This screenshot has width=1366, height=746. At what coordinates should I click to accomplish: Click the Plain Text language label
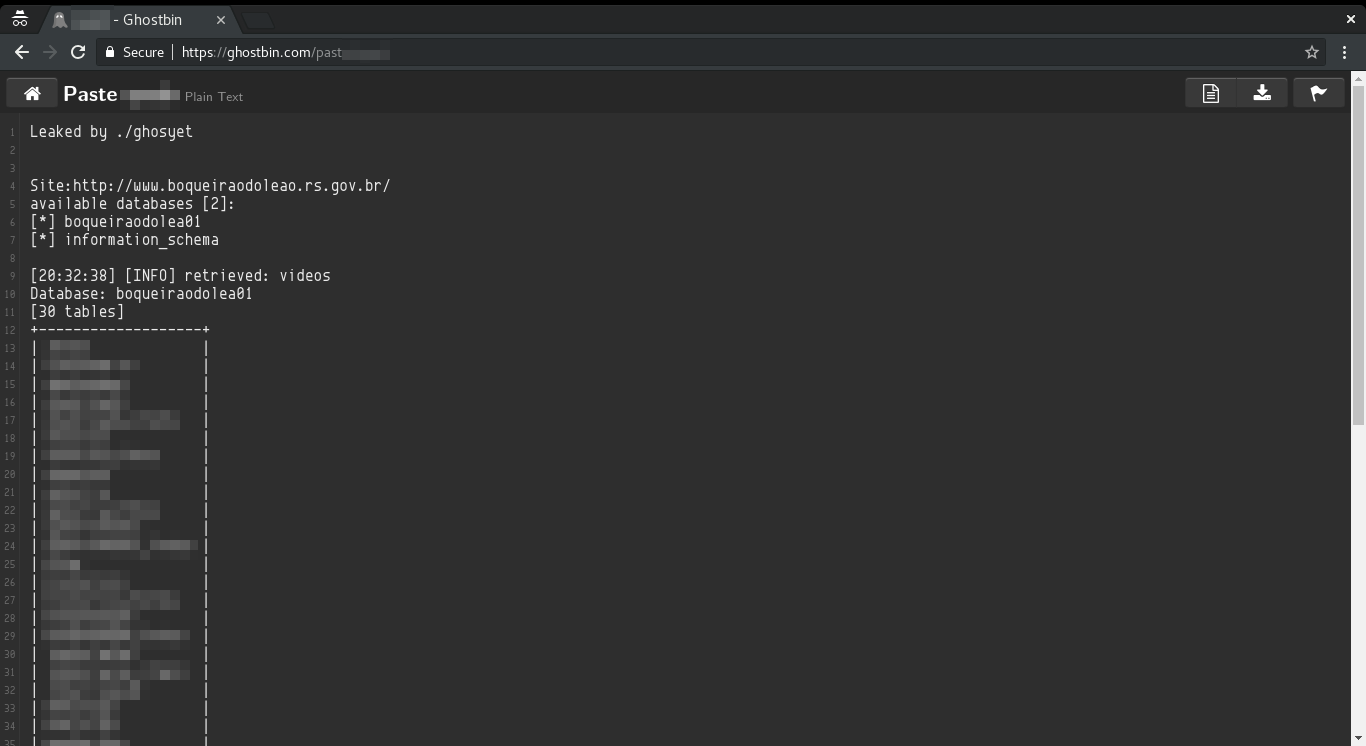point(214,97)
